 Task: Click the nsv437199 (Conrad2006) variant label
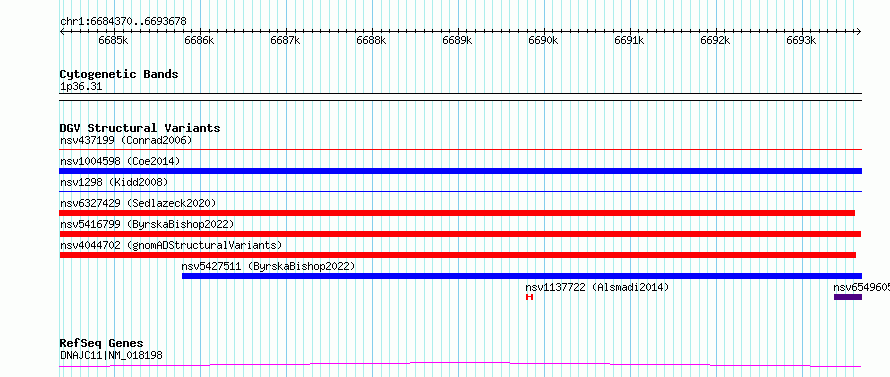click(x=126, y=140)
